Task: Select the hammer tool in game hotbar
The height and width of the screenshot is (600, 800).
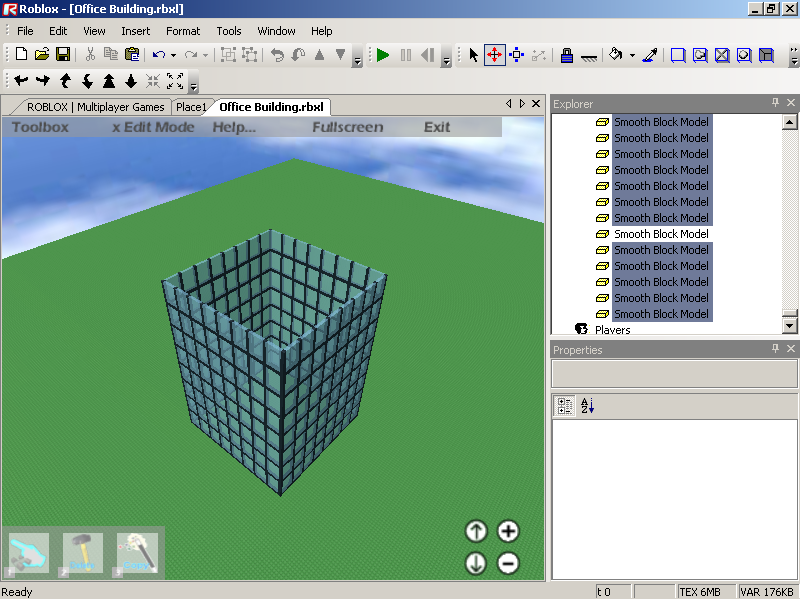Action: (x=83, y=553)
